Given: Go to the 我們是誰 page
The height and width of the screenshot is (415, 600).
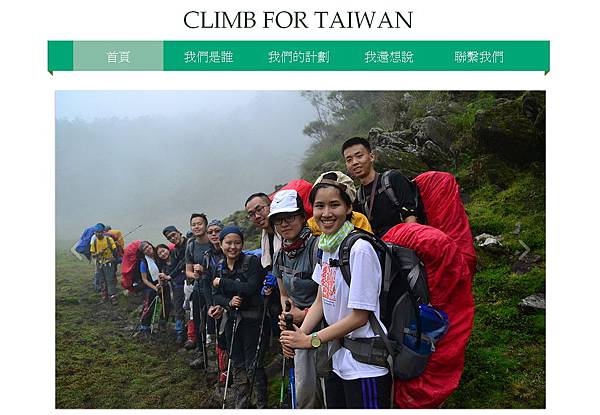Looking at the screenshot, I should [x=209, y=56].
